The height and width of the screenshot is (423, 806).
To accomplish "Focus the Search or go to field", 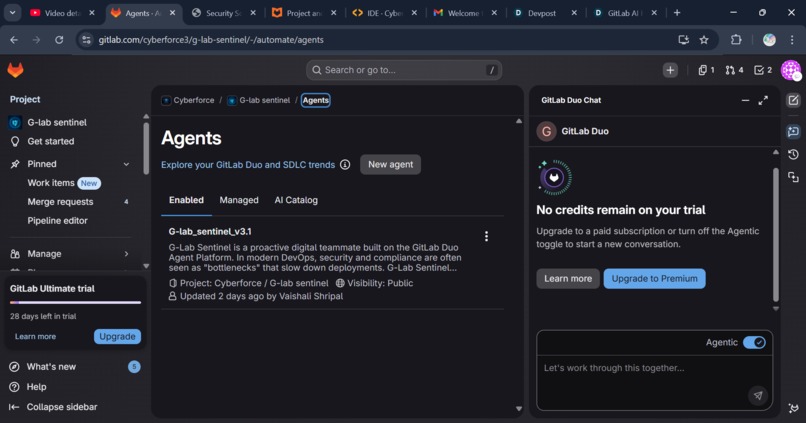I will [x=404, y=70].
